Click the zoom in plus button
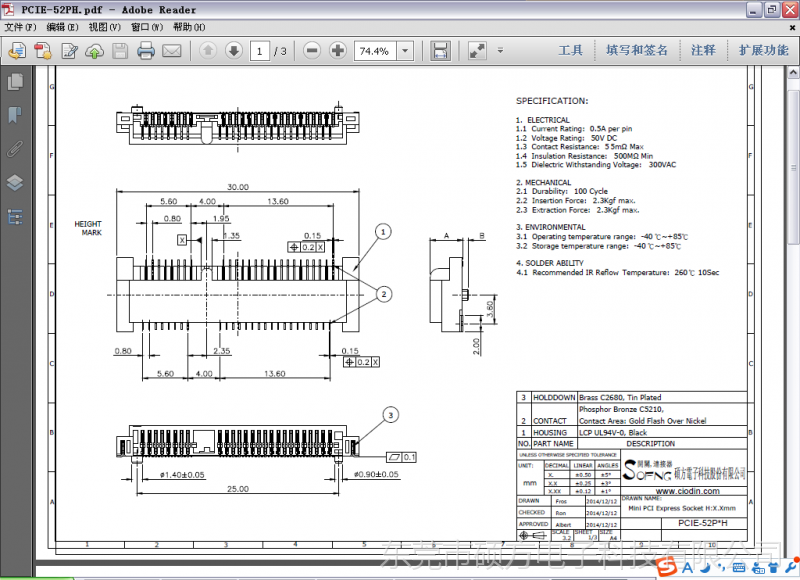The width and height of the screenshot is (800, 580). 338,51
